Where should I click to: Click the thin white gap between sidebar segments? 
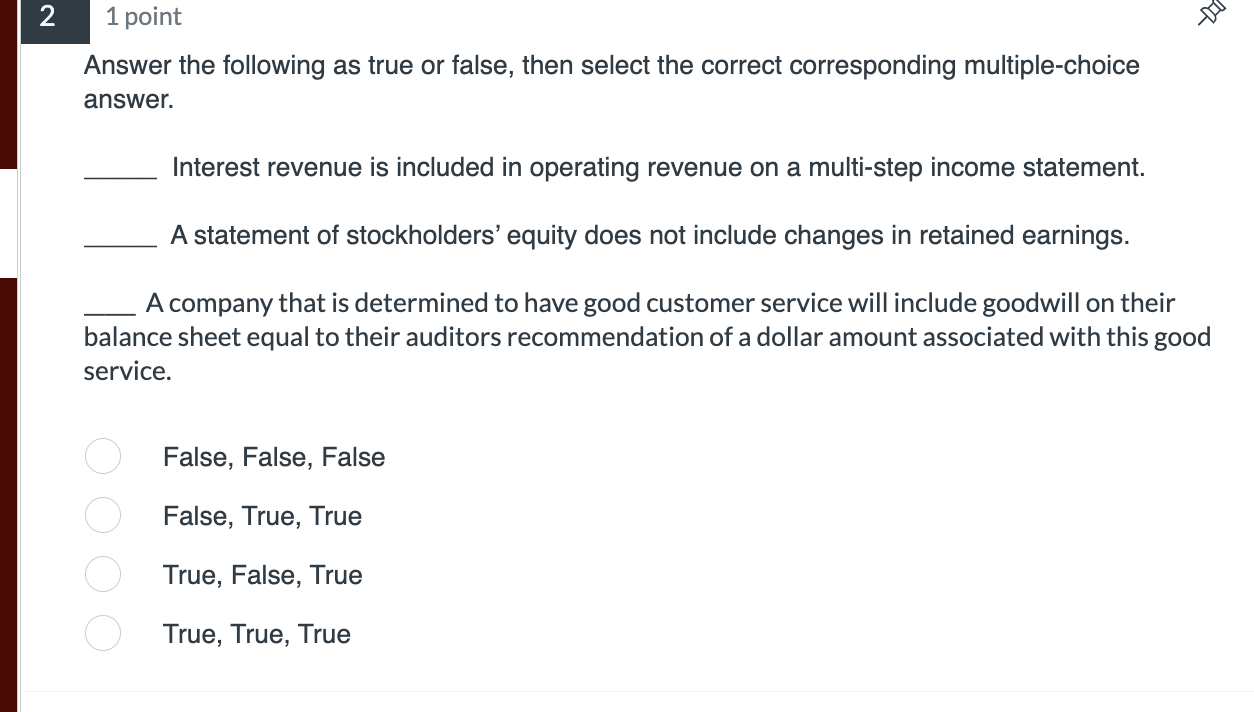click(x=7, y=222)
